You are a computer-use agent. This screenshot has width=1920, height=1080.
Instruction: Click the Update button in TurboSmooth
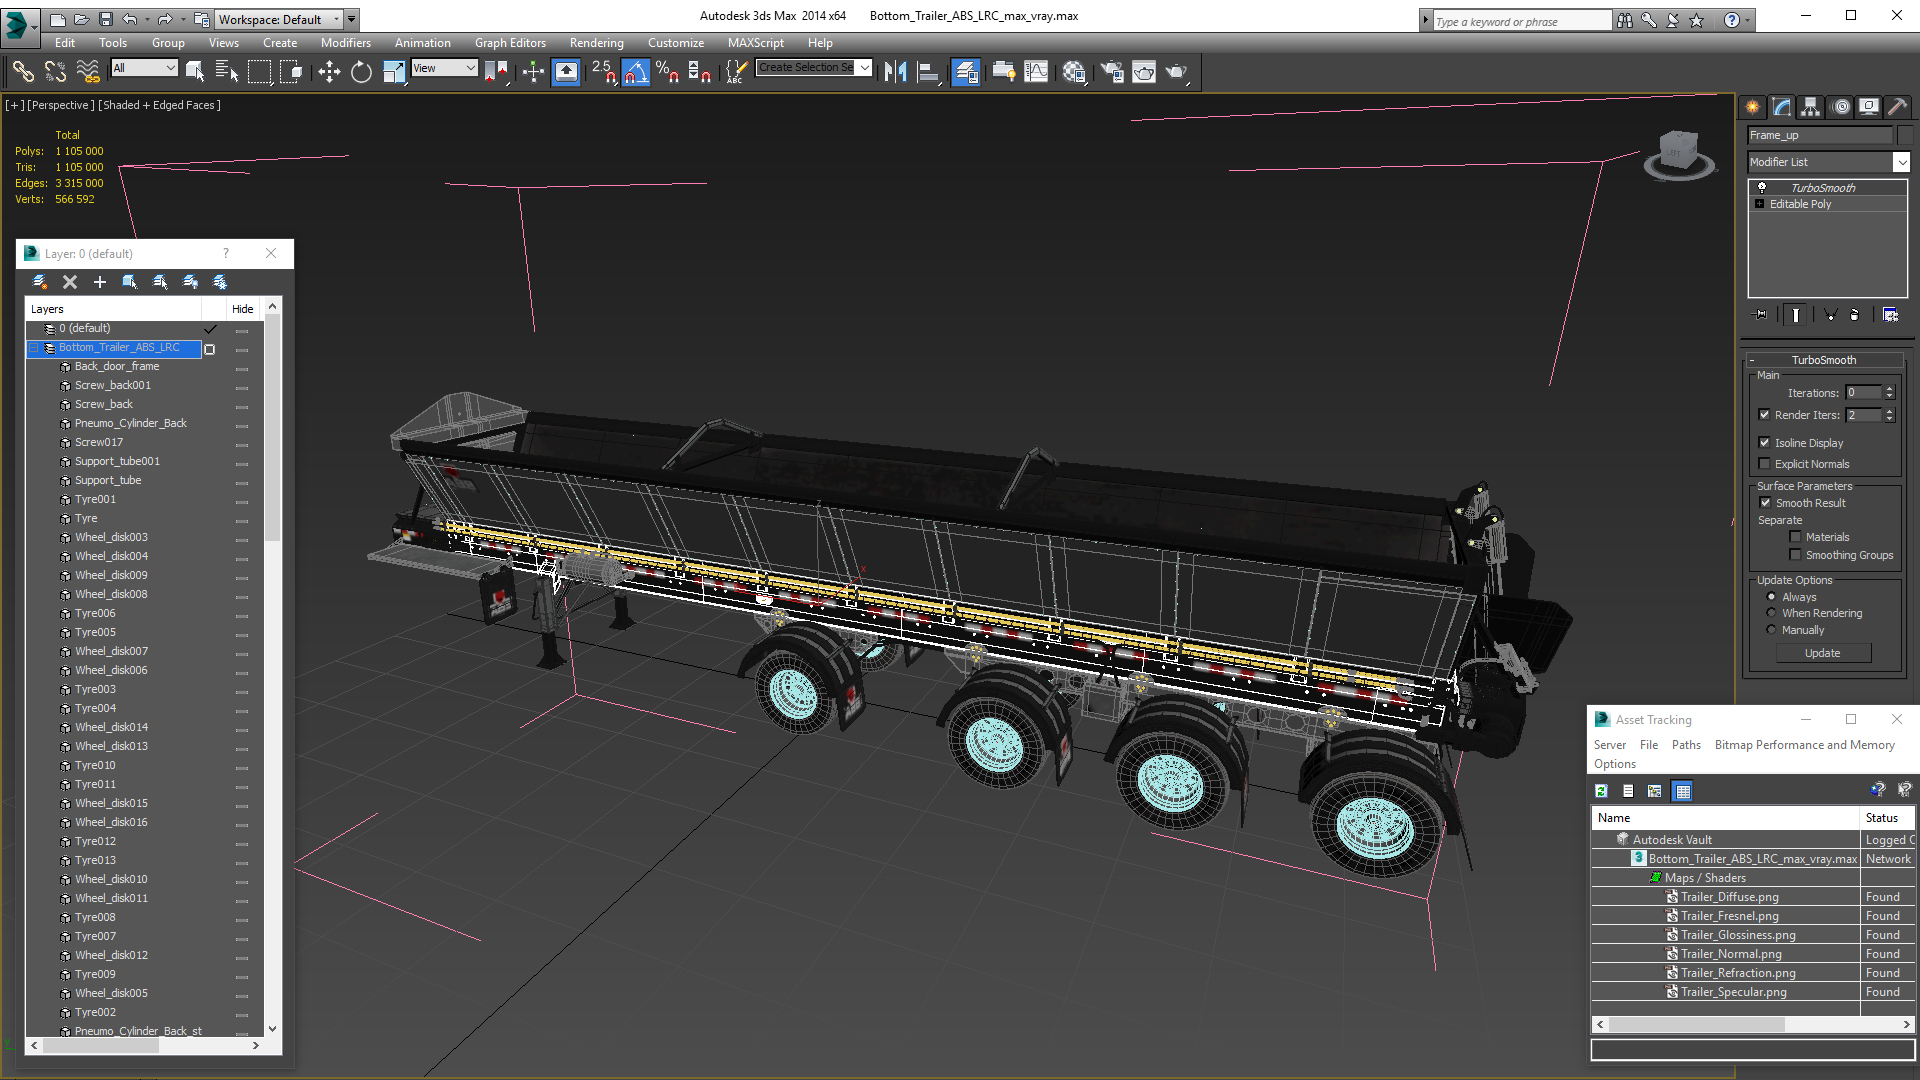click(x=1823, y=653)
